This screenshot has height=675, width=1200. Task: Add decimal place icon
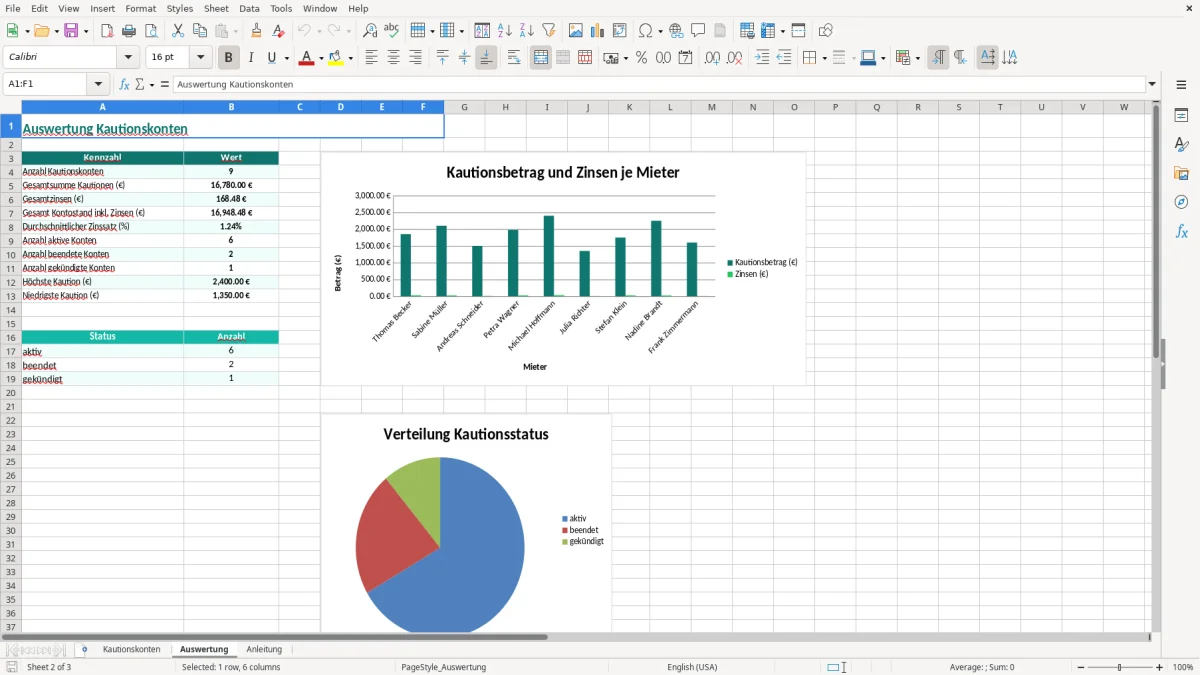[712, 58]
